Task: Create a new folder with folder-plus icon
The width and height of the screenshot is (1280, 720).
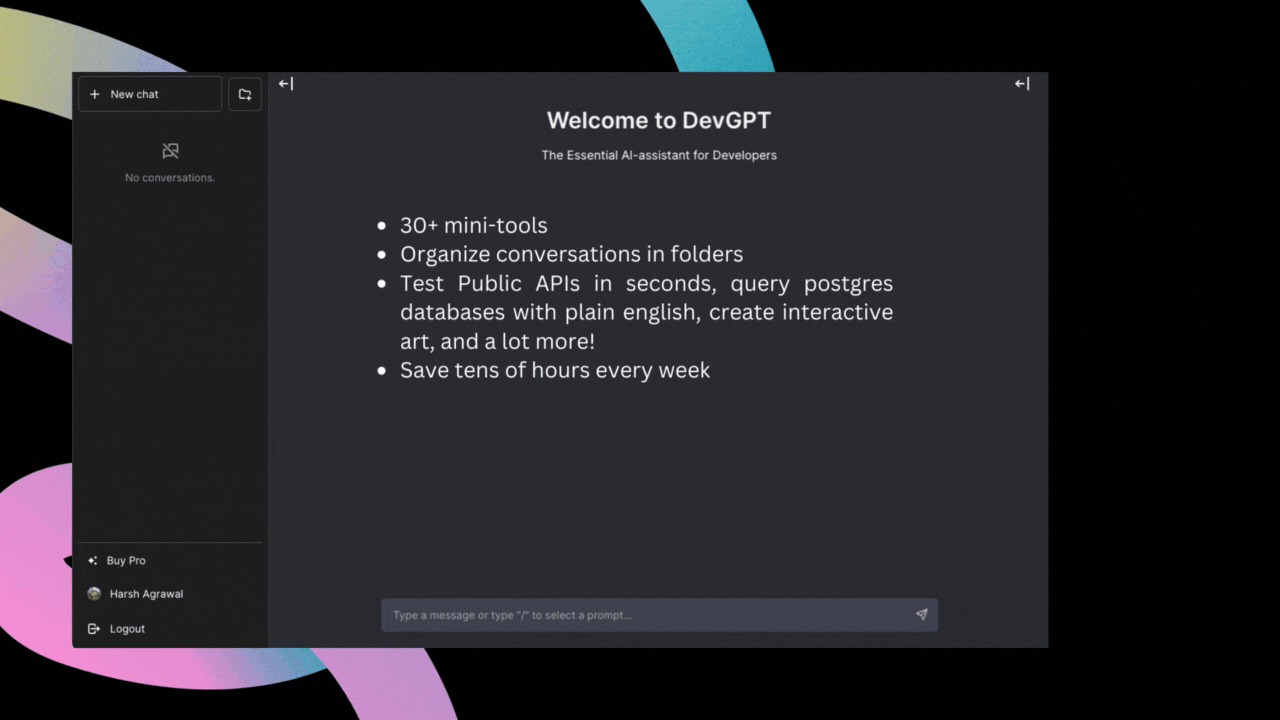Action: pyautogui.click(x=245, y=94)
